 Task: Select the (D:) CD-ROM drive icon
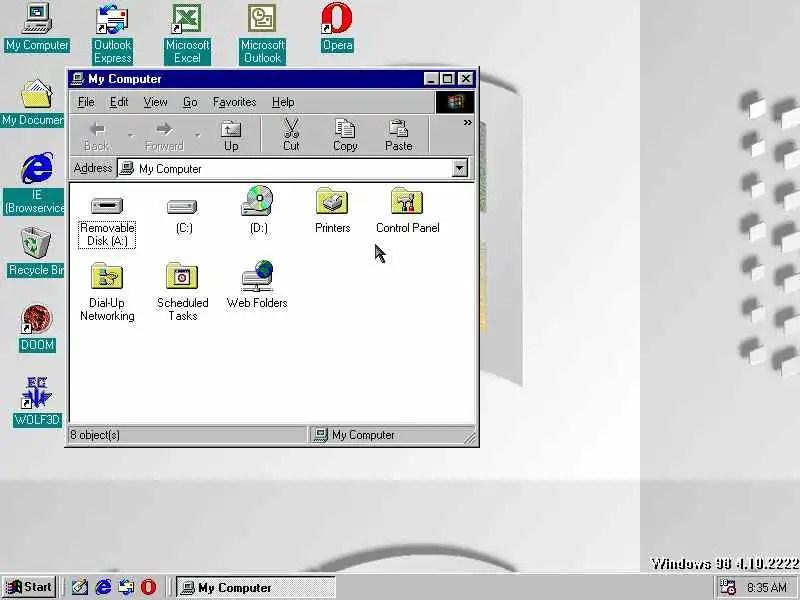258,201
